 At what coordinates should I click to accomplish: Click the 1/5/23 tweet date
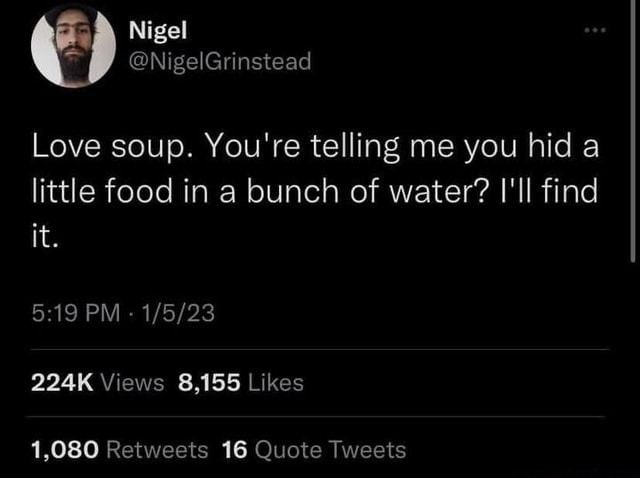(181, 314)
